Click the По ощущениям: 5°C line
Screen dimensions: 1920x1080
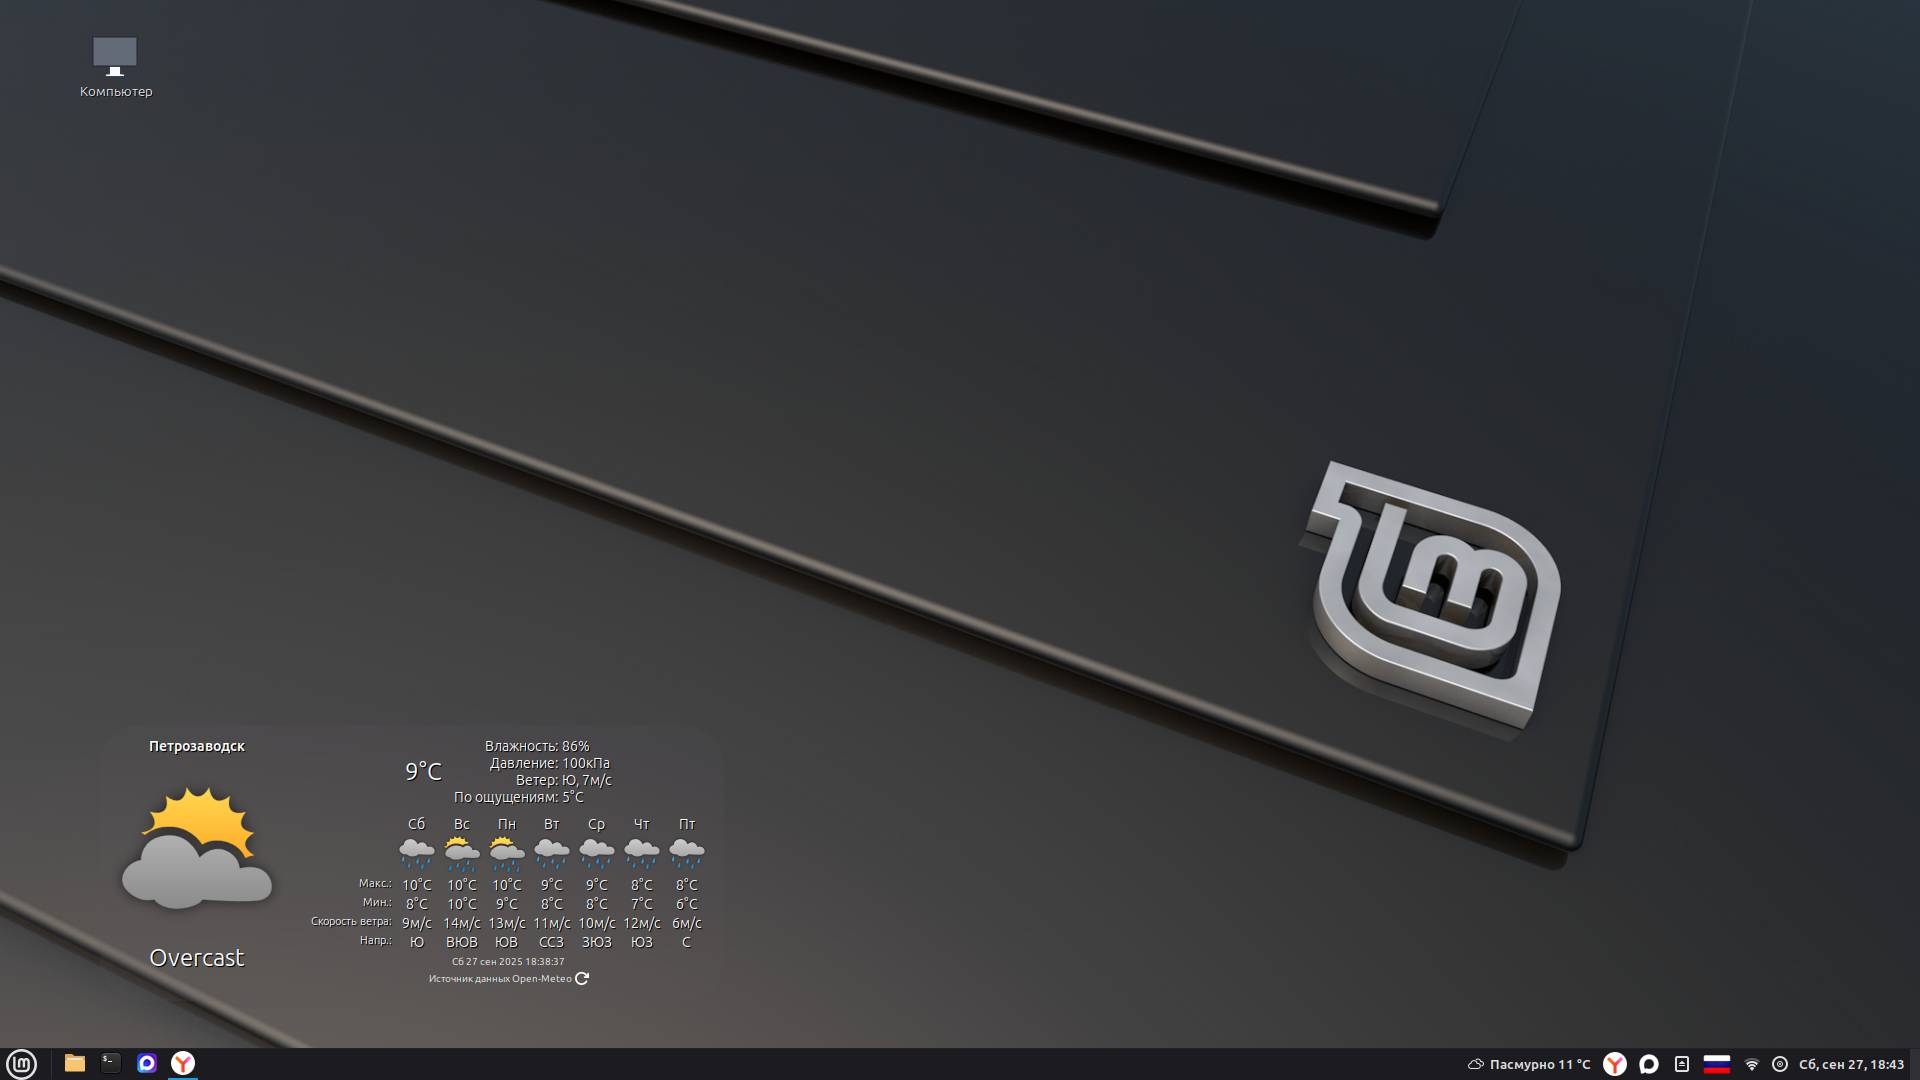click(519, 797)
